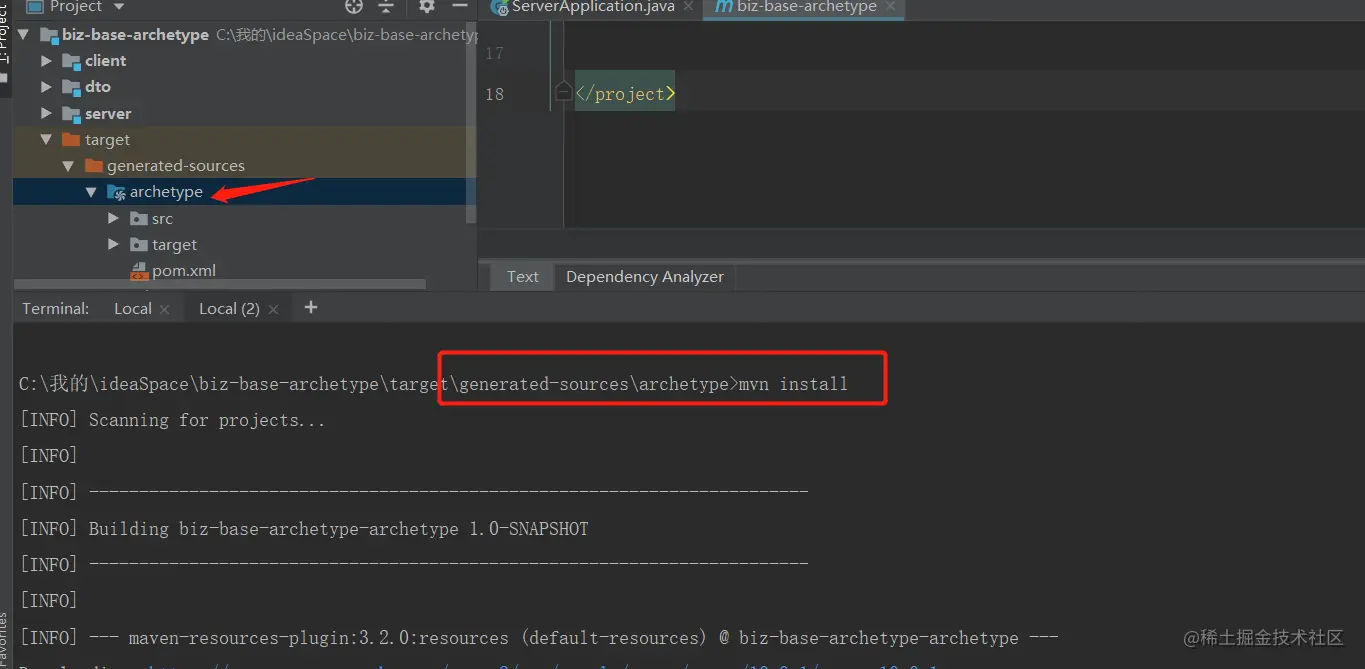The height and width of the screenshot is (669, 1365).
Task: Open the Project view dropdown
Action: click(x=119, y=7)
